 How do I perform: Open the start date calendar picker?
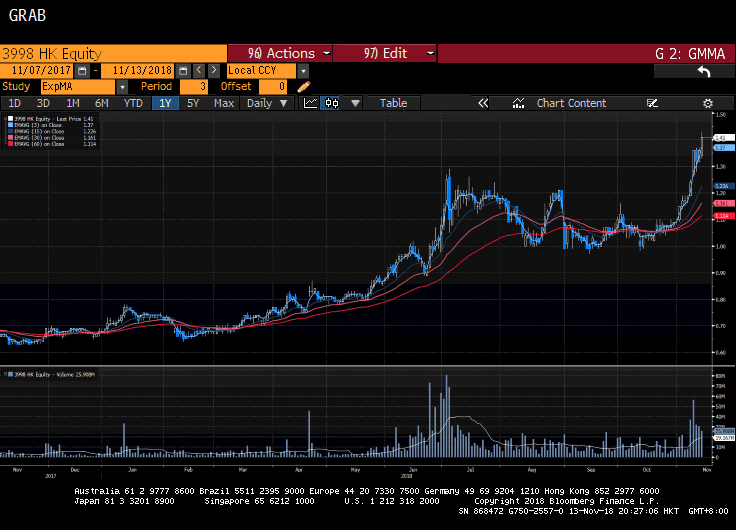[x=82, y=70]
